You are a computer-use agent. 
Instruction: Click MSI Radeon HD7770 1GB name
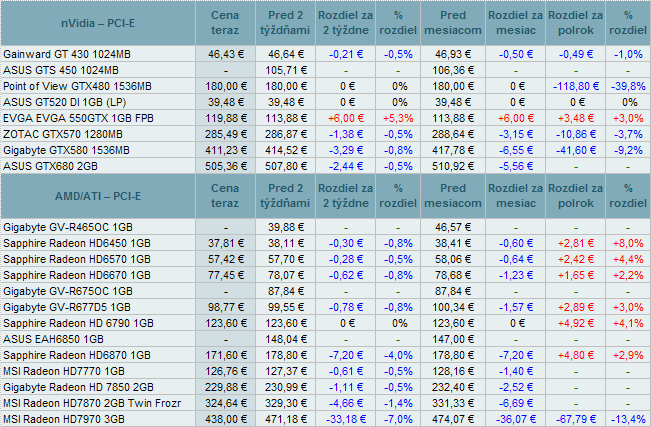(64, 371)
